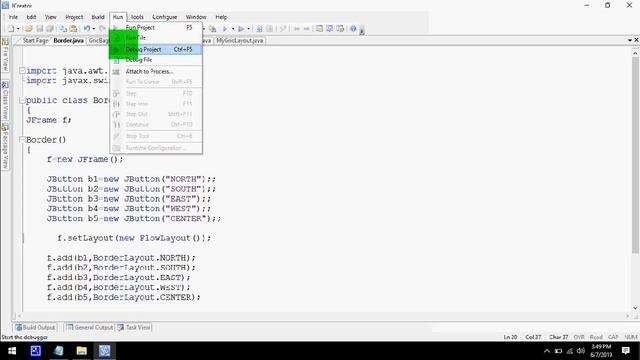
Task: Click the New file toolbar icon
Action: tap(11, 29)
